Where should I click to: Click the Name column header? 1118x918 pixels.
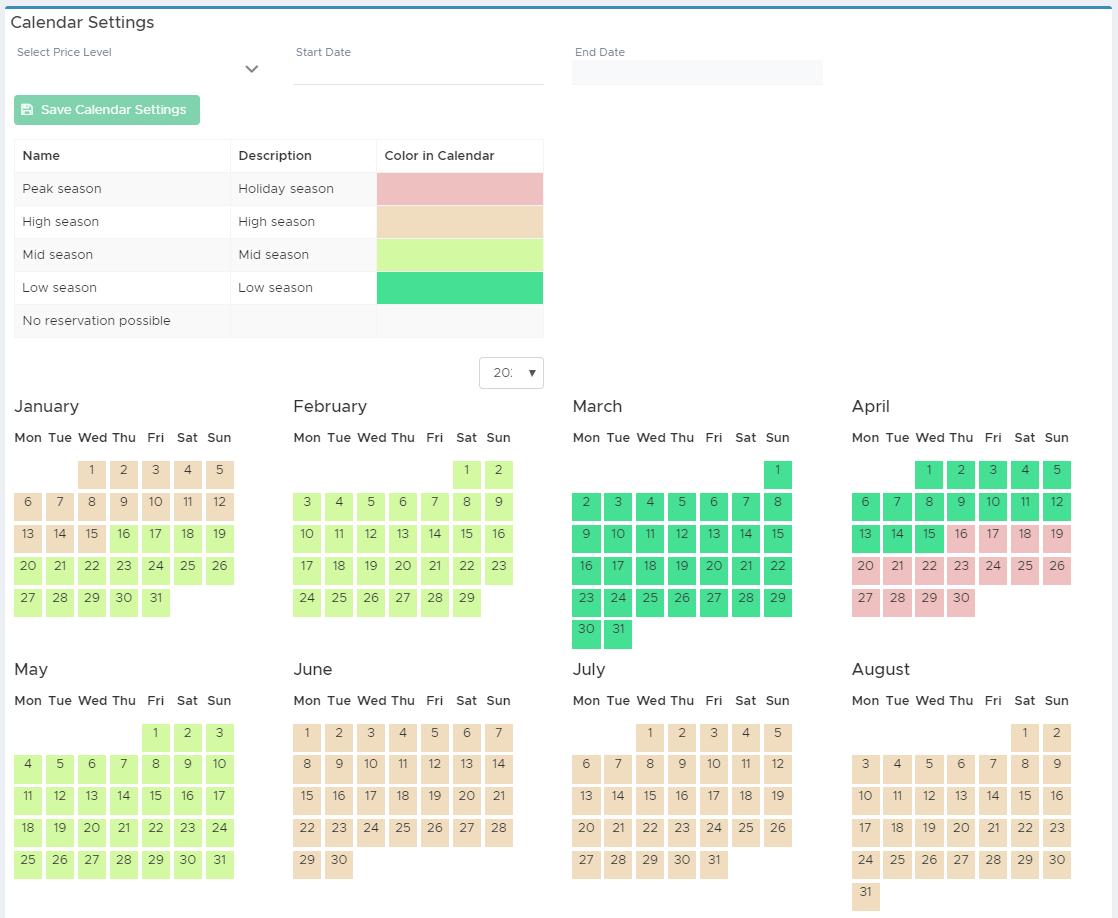(122, 155)
